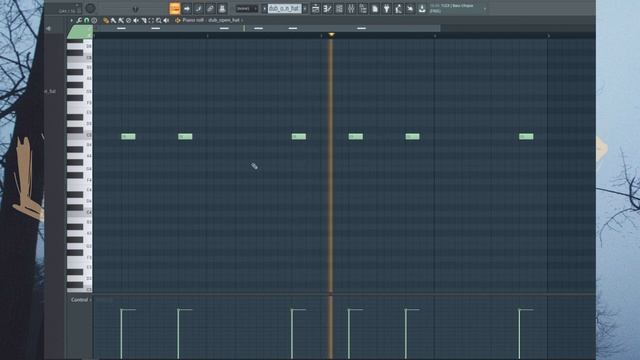
Task: Open the piano roll options menu arrow
Action: click(x=71, y=20)
